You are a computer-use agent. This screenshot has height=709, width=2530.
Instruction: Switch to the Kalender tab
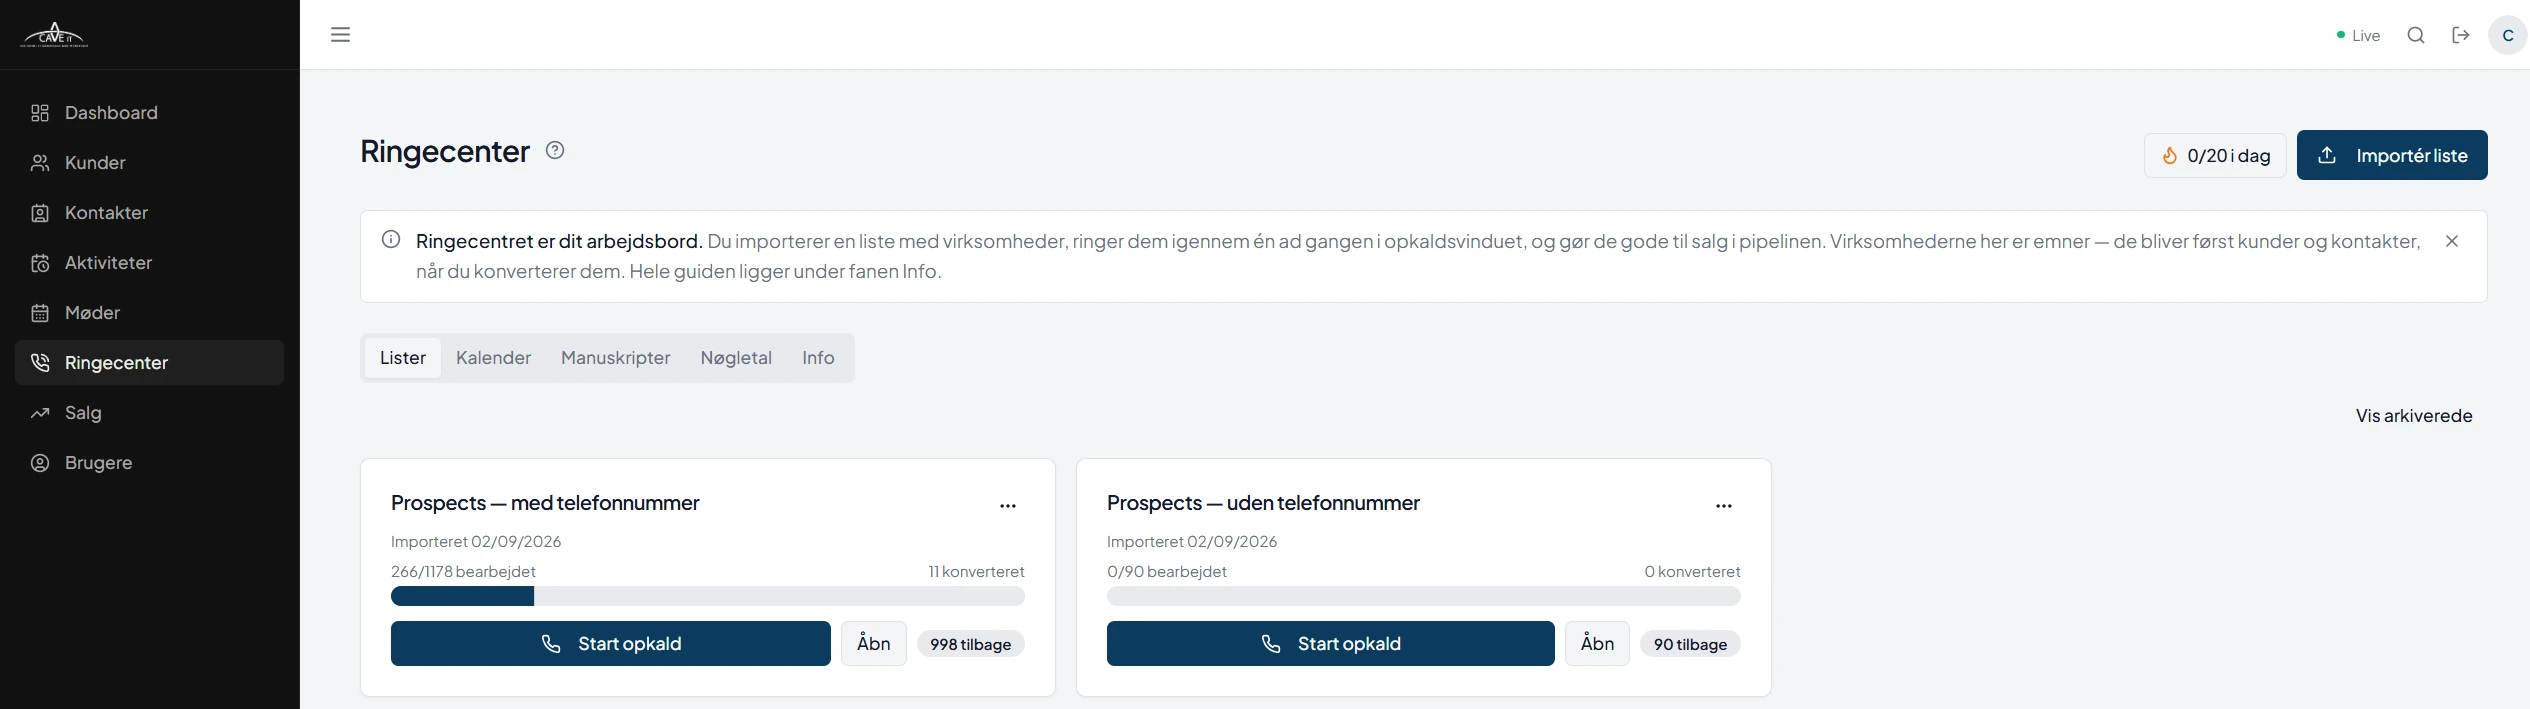[x=493, y=358]
